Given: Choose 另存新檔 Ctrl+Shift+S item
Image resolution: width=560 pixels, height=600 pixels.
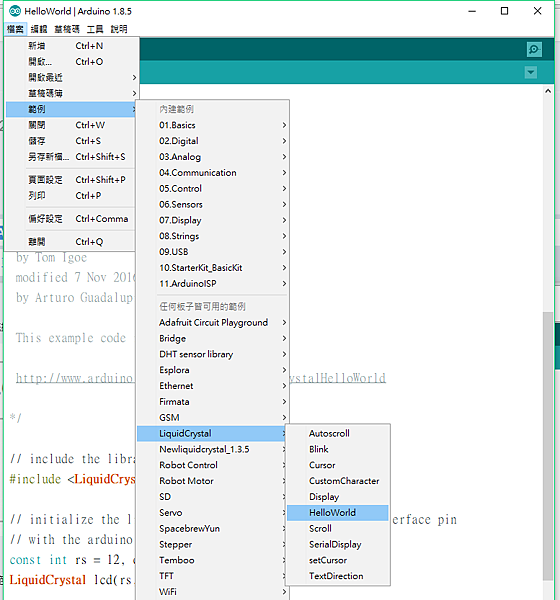Looking at the screenshot, I should (x=71, y=157).
